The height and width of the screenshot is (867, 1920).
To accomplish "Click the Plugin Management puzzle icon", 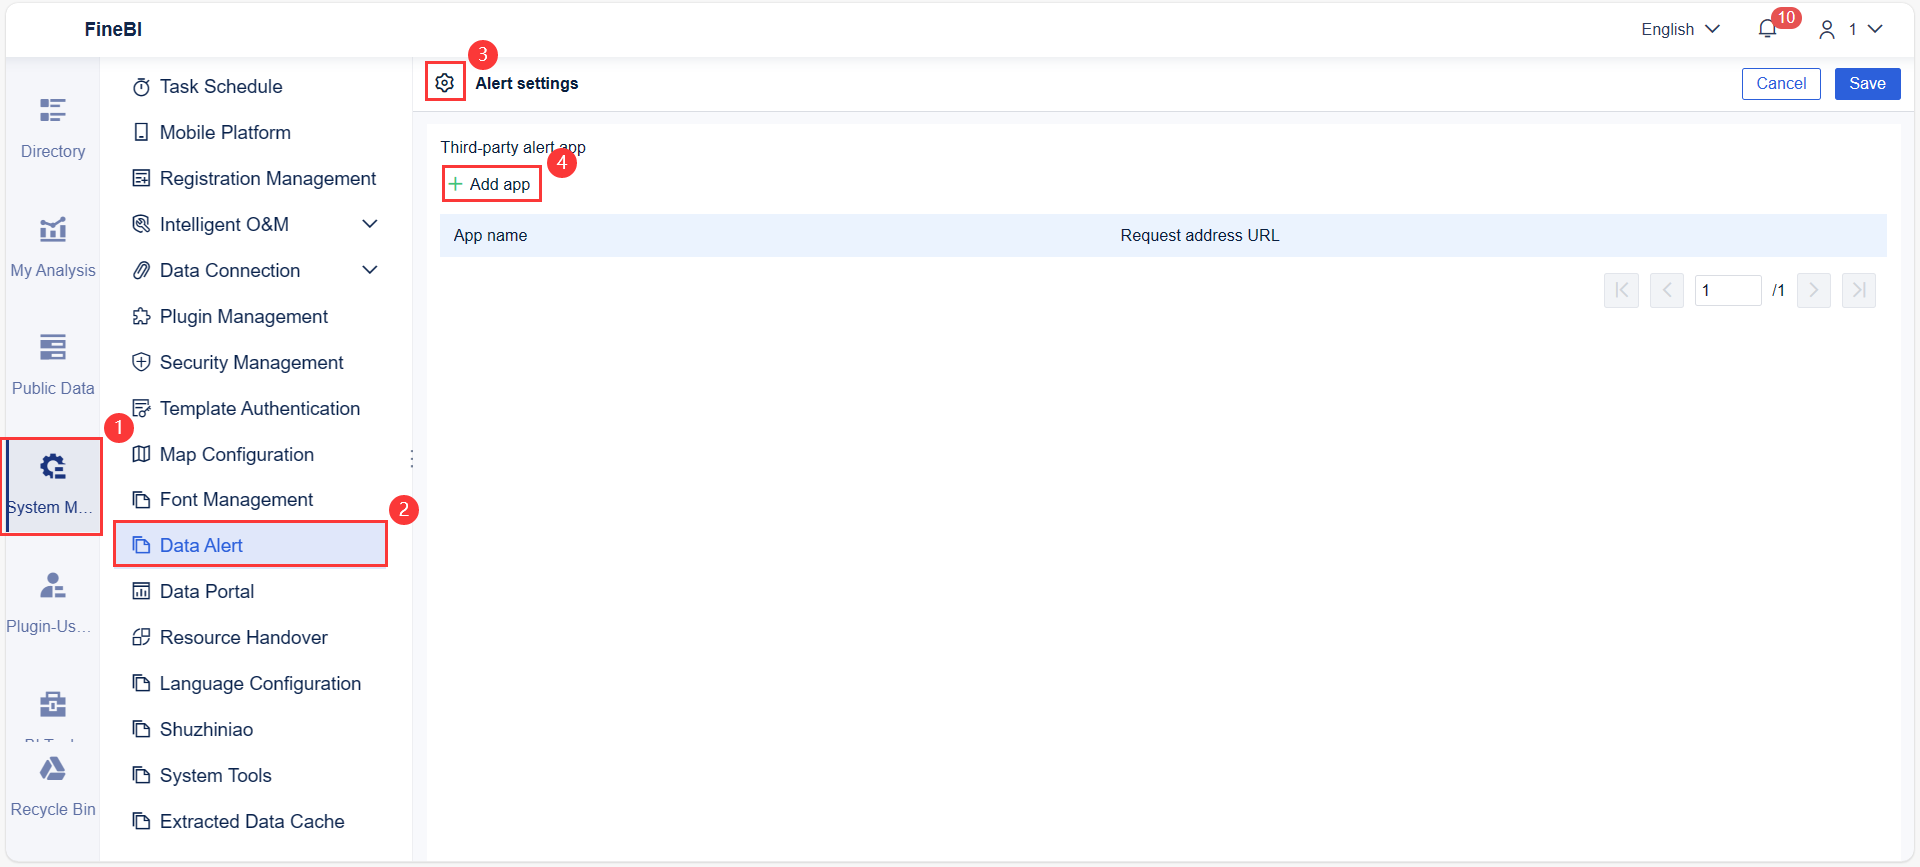I will [x=141, y=316].
